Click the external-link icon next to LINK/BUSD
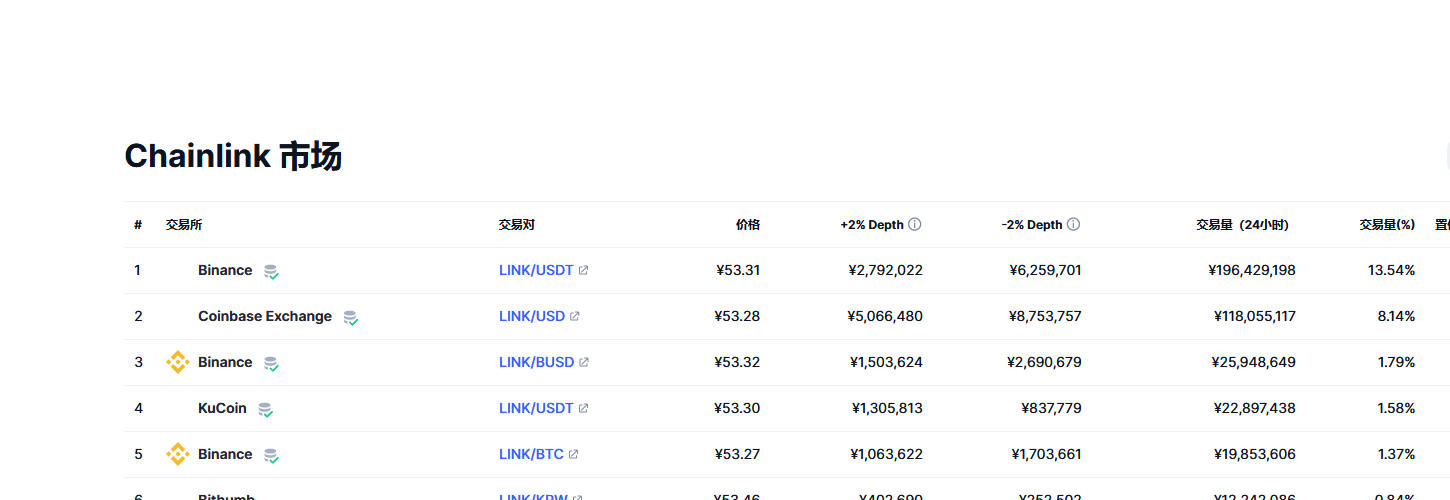This screenshot has width=1450, height=500. 584,362
